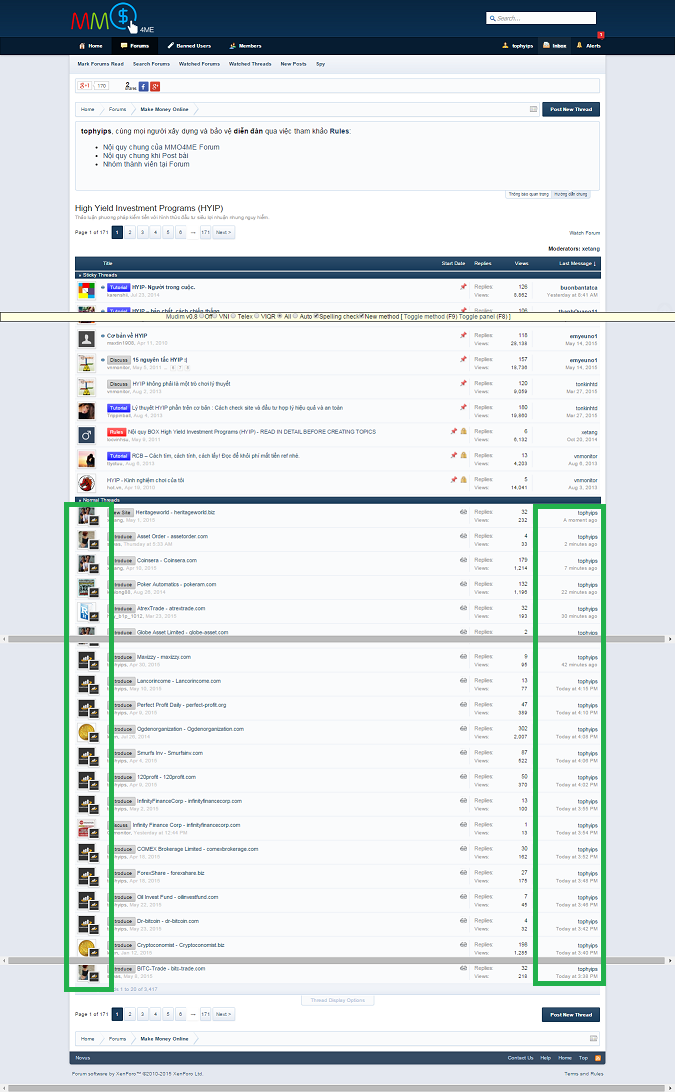This screenshot has width=675, height=1092.
Task: Click in the Search input field
Action: tap(541, 18)
